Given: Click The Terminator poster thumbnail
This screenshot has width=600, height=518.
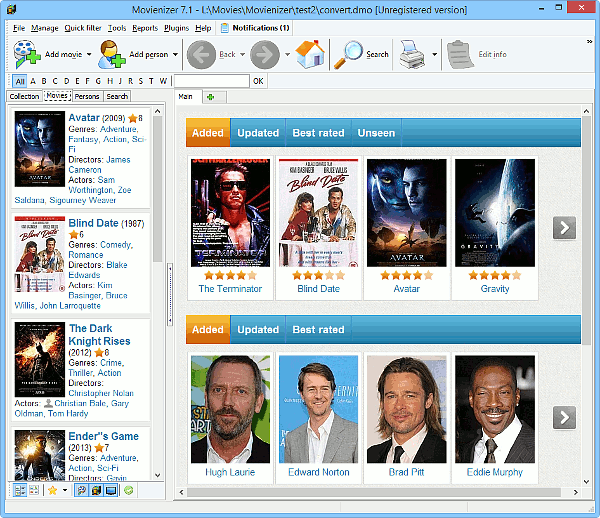Looking at the screenshot, I should [x=230, y=213].
